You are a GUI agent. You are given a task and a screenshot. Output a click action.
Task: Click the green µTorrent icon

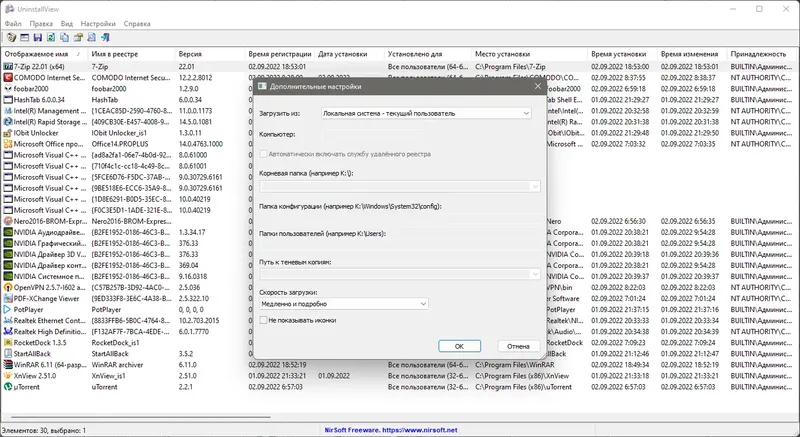(8, 387)
